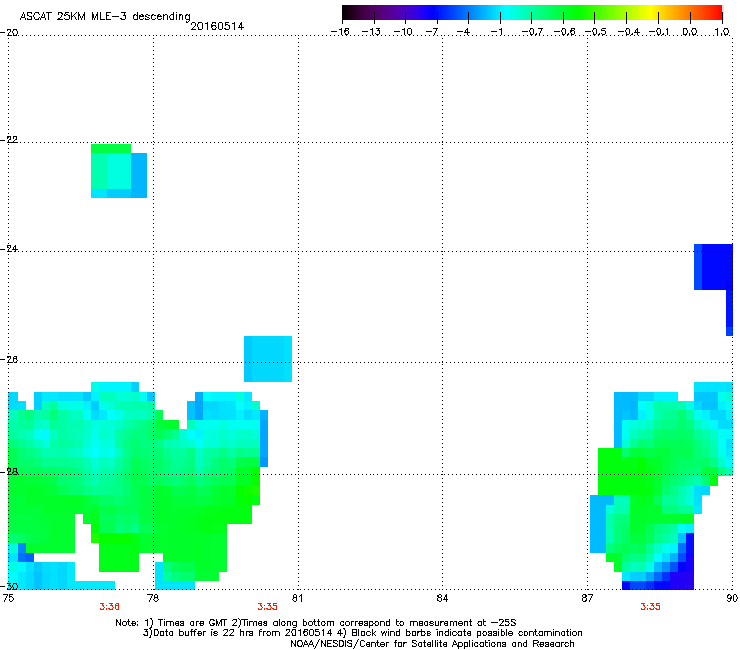Click the note 'Times are GMT' line
Image resolution: width=740 pixels, height=650 pixels.
coord(315,623)
